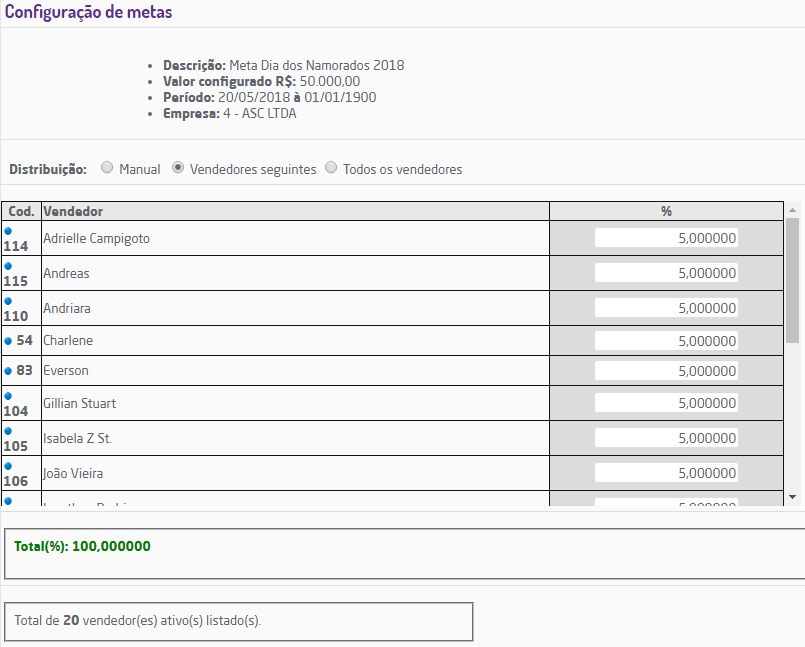Click the blue dot next to Charlene
This screenshot has width=805, height=647.
click(8, 341)
